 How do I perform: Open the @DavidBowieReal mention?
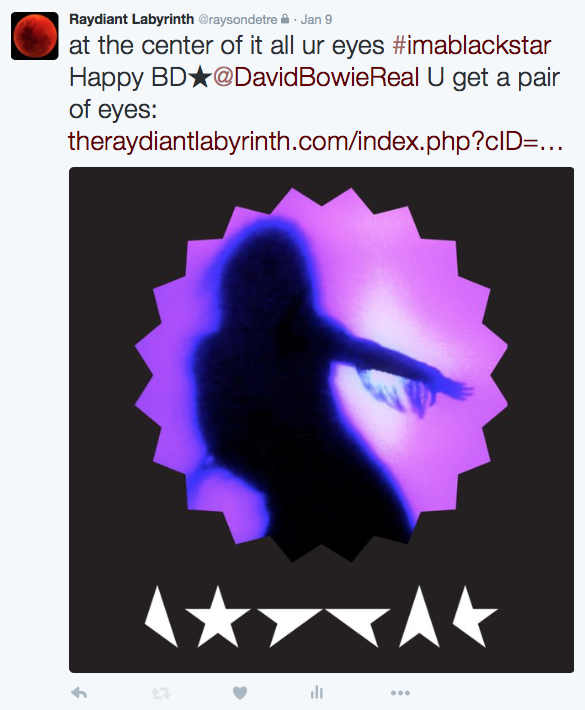click(x=316, y=77)
